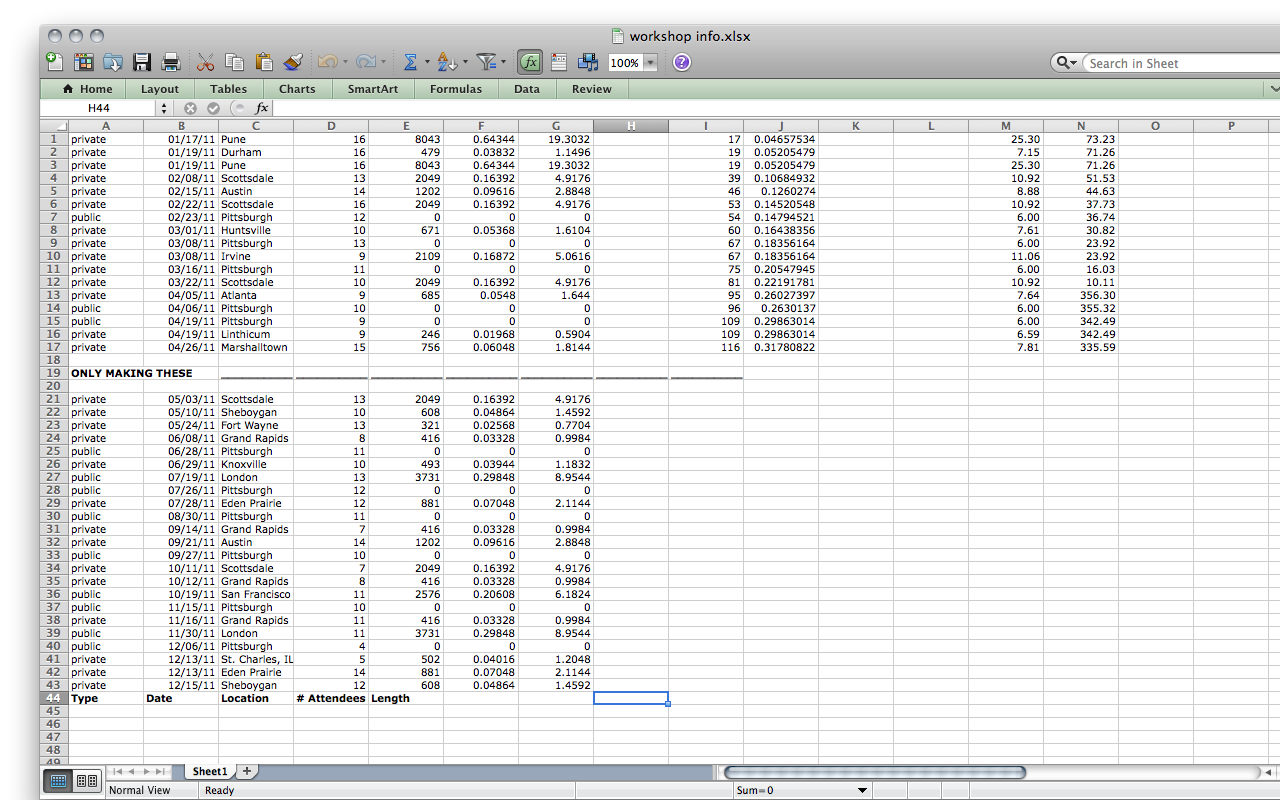Jump to the first sheet tab arrow
Viewport: 1280px width, 800px height.
pyautogui.click(x=118, y=771)
